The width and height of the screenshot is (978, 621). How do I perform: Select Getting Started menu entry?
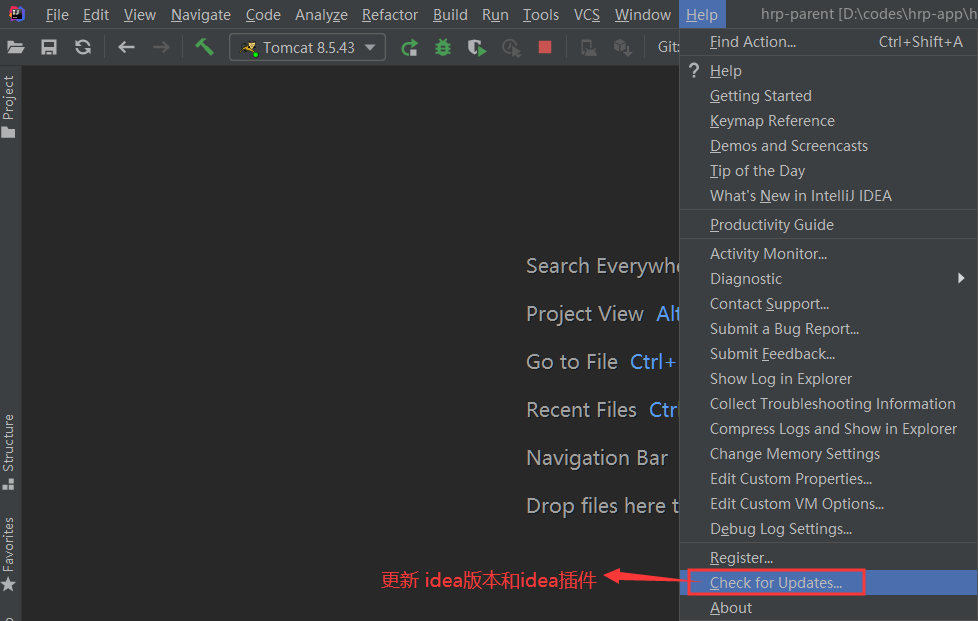pyautogui.click(x=828, y=95)
